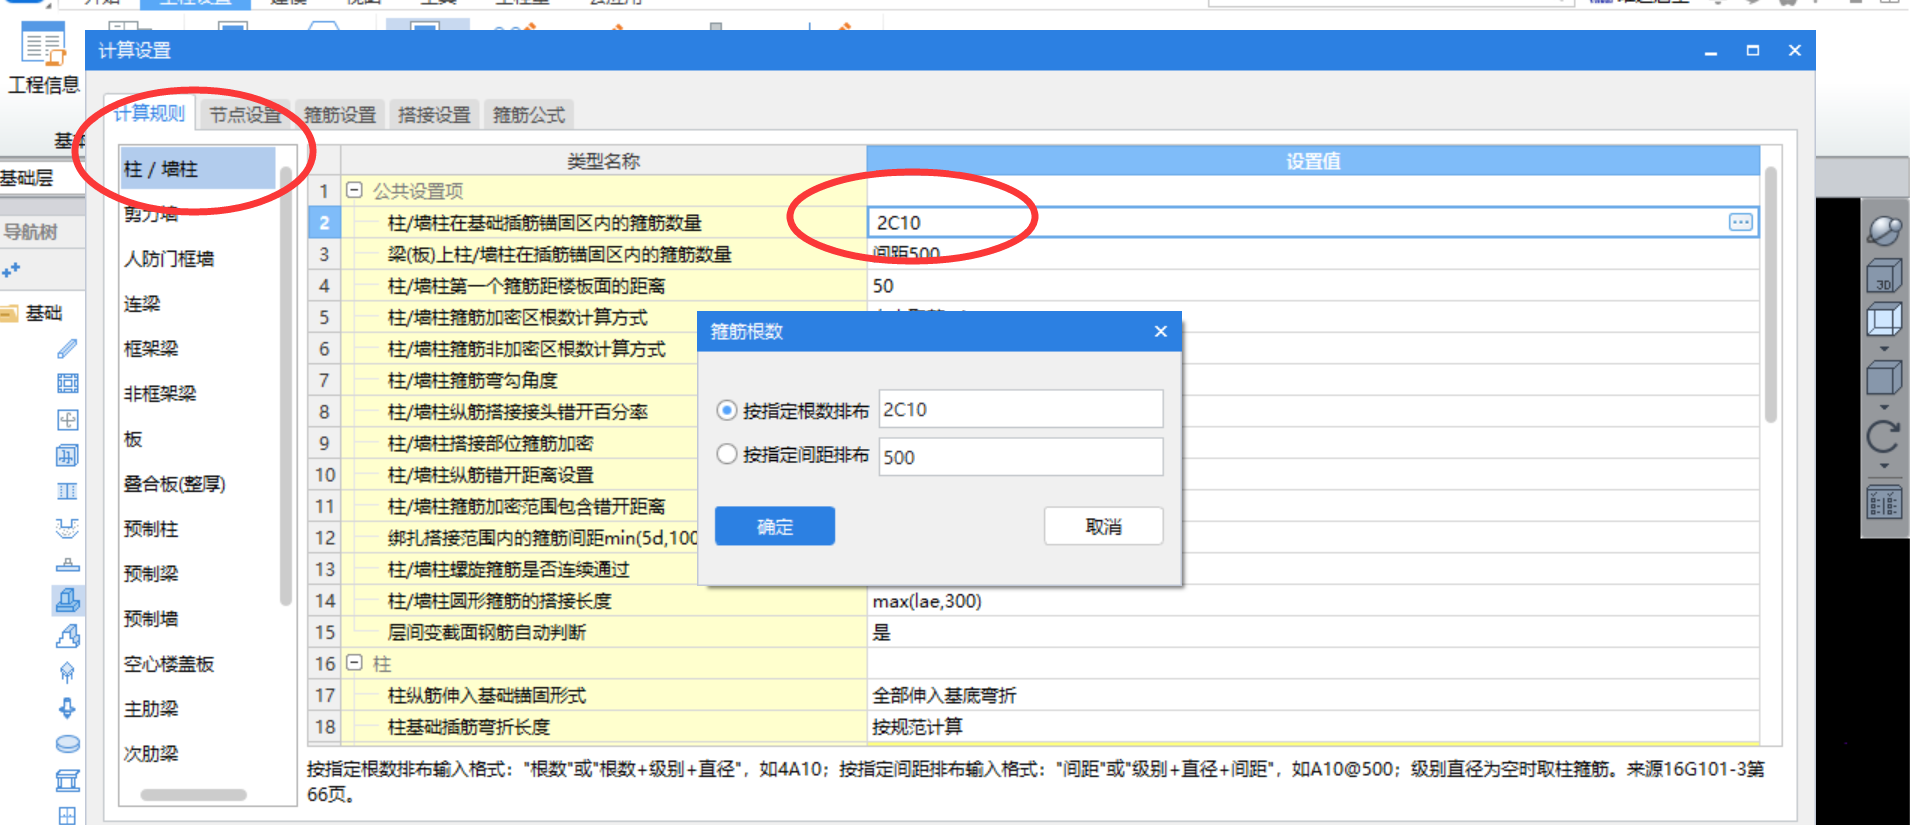Select the 基础板带 icon in the sidebar
Image resolution: width=1910 pixels, height=825 pixels.
(x=67, y=491)
